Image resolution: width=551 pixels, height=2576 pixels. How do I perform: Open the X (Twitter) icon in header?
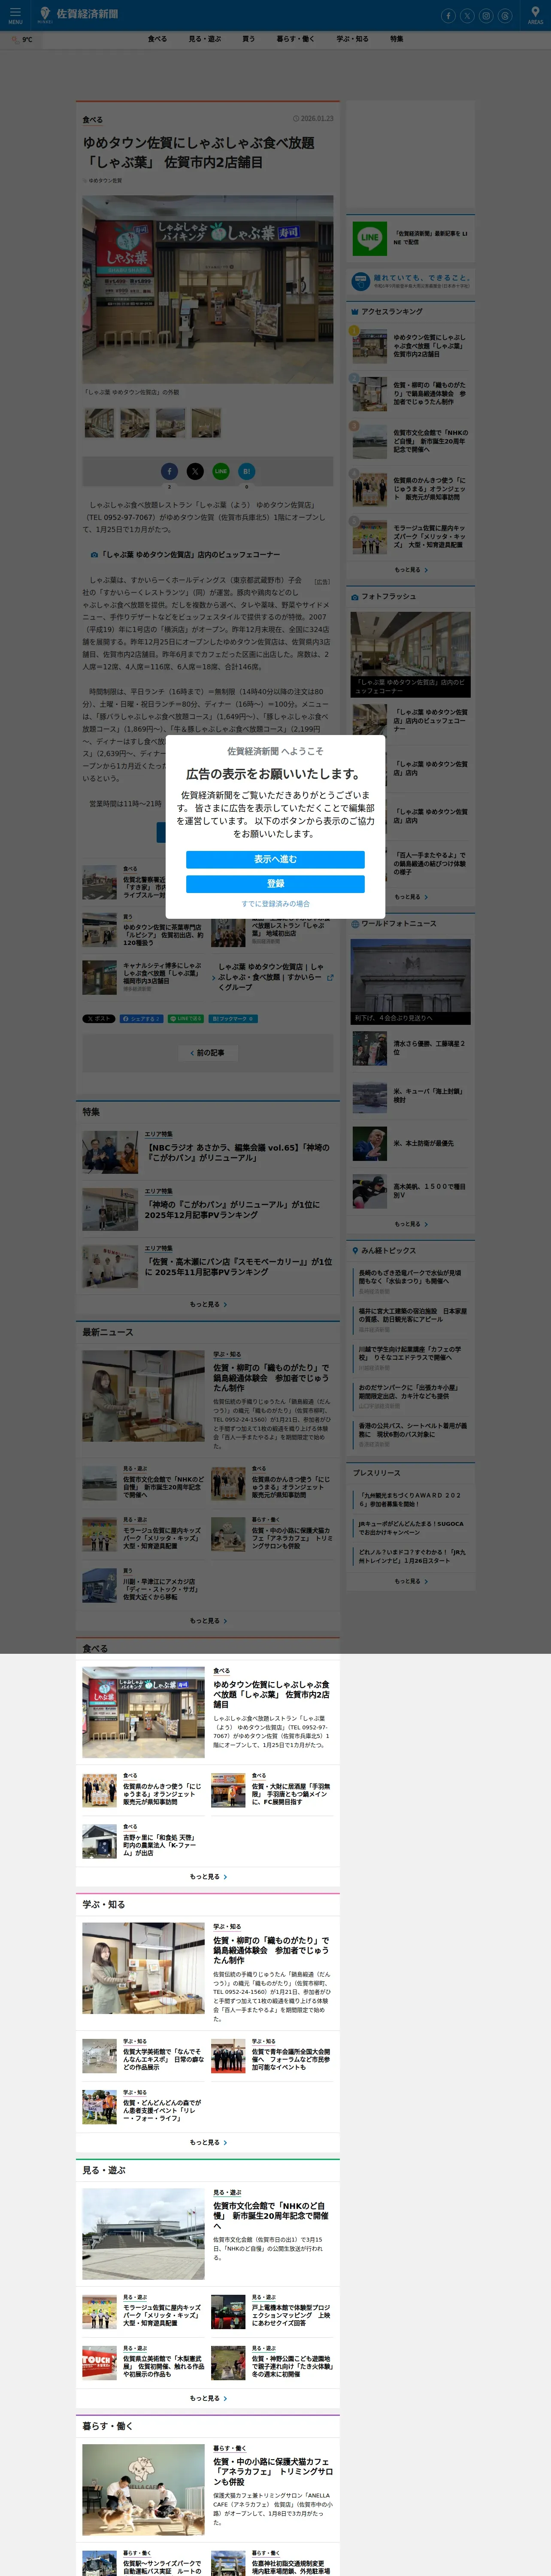click(467, 16)
